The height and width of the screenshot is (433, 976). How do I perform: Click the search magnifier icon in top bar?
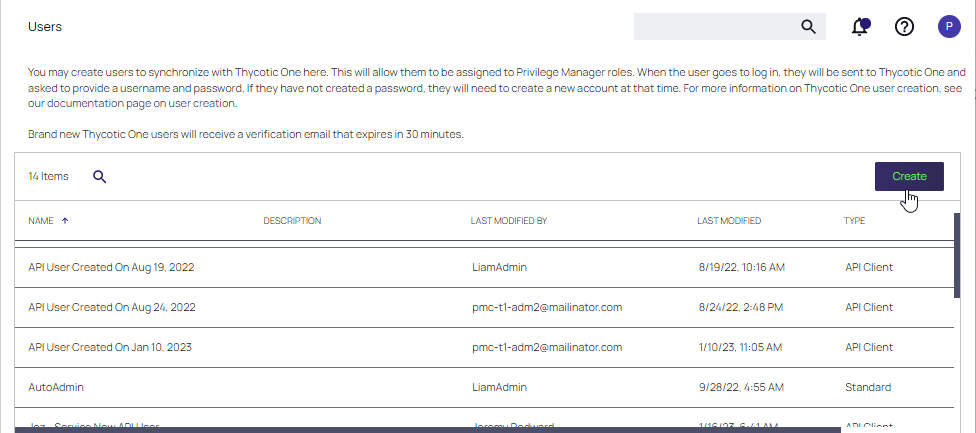tap(809, 27)
